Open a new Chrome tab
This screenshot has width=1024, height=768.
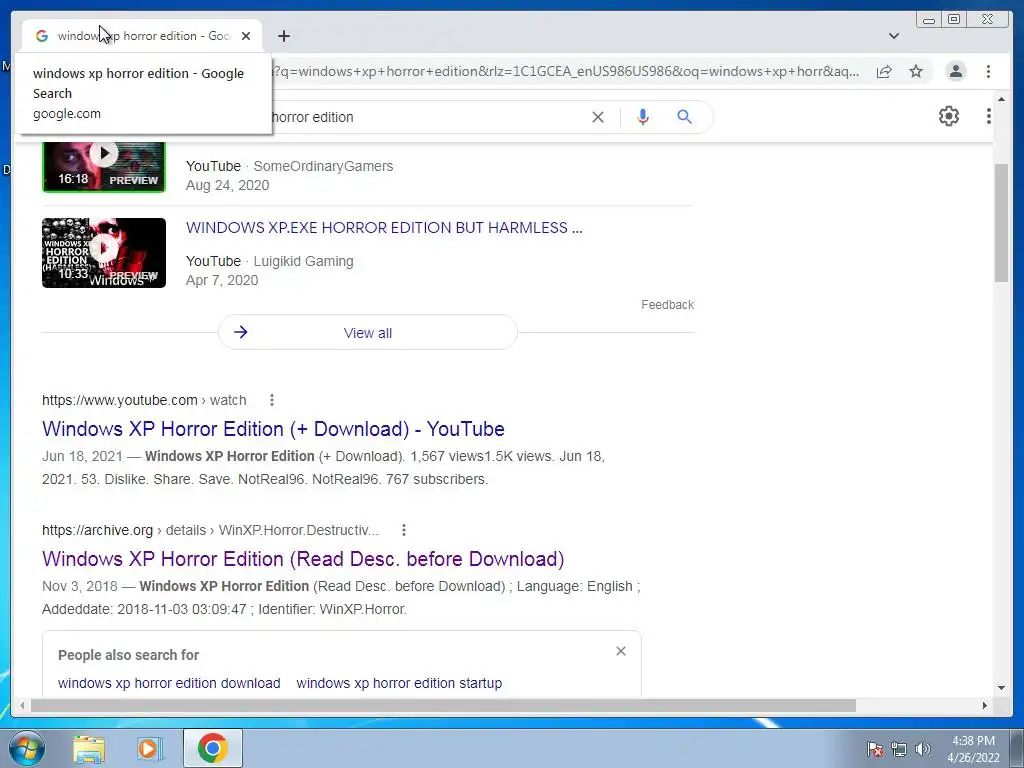pos(283,36)
